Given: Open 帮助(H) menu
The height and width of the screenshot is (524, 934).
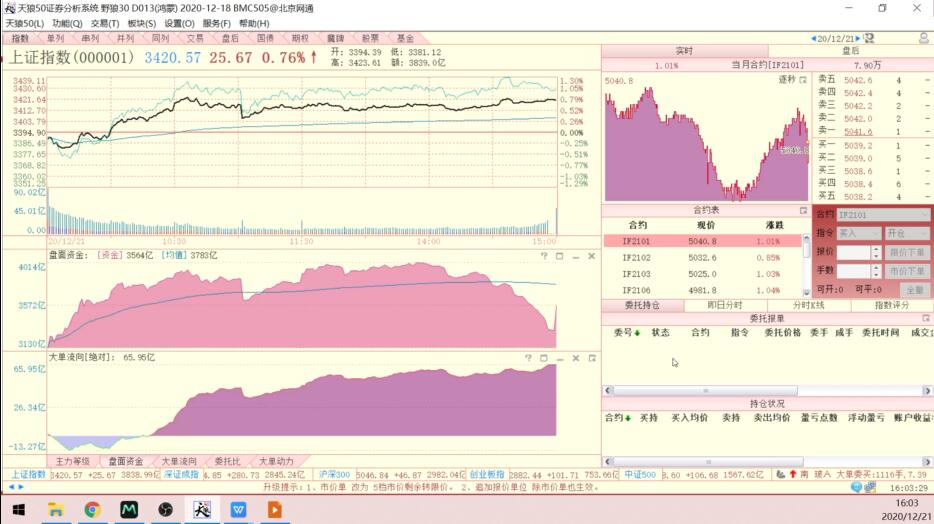Looking at the screenshot, I should click(x=254, y=23).
